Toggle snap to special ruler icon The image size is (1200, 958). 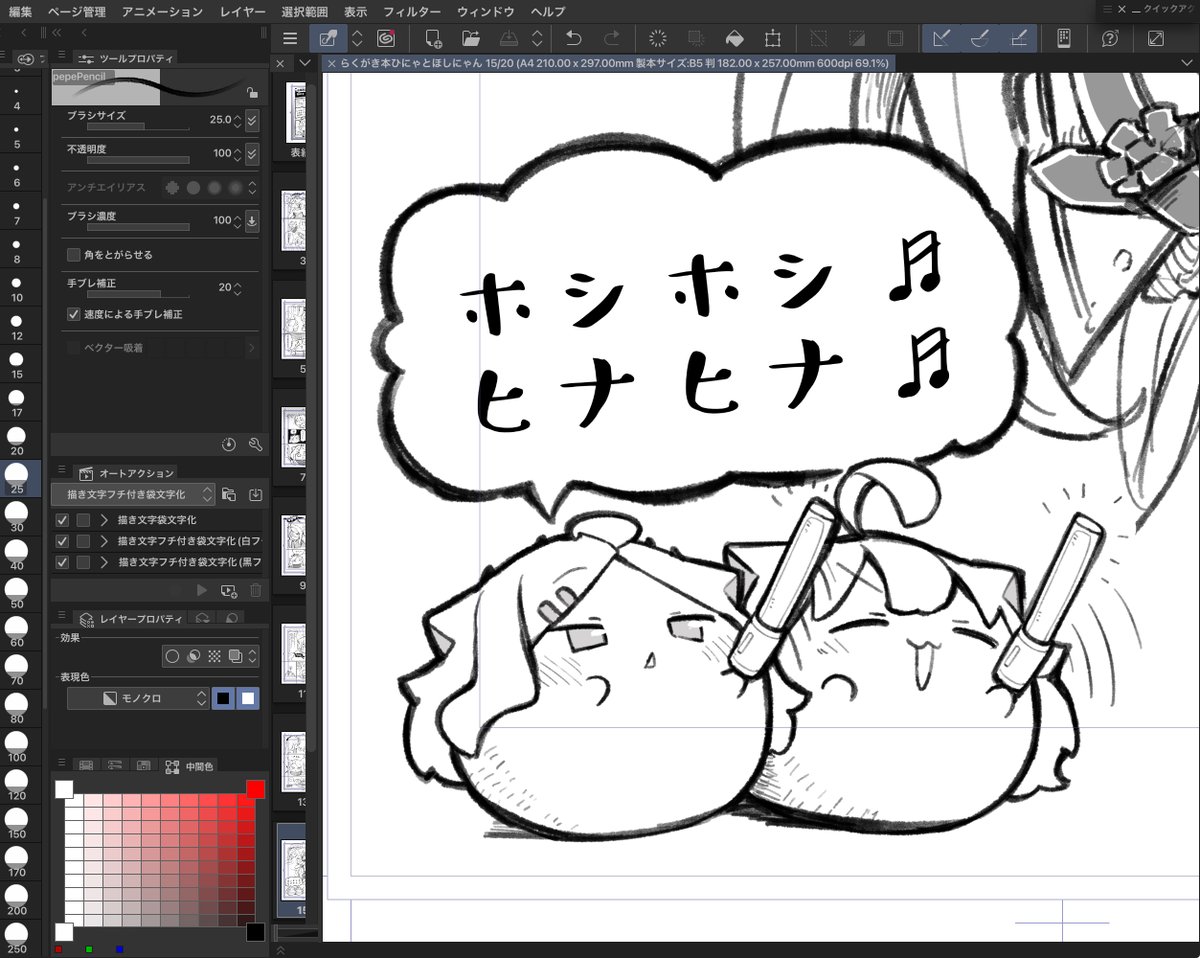(979, 38)
